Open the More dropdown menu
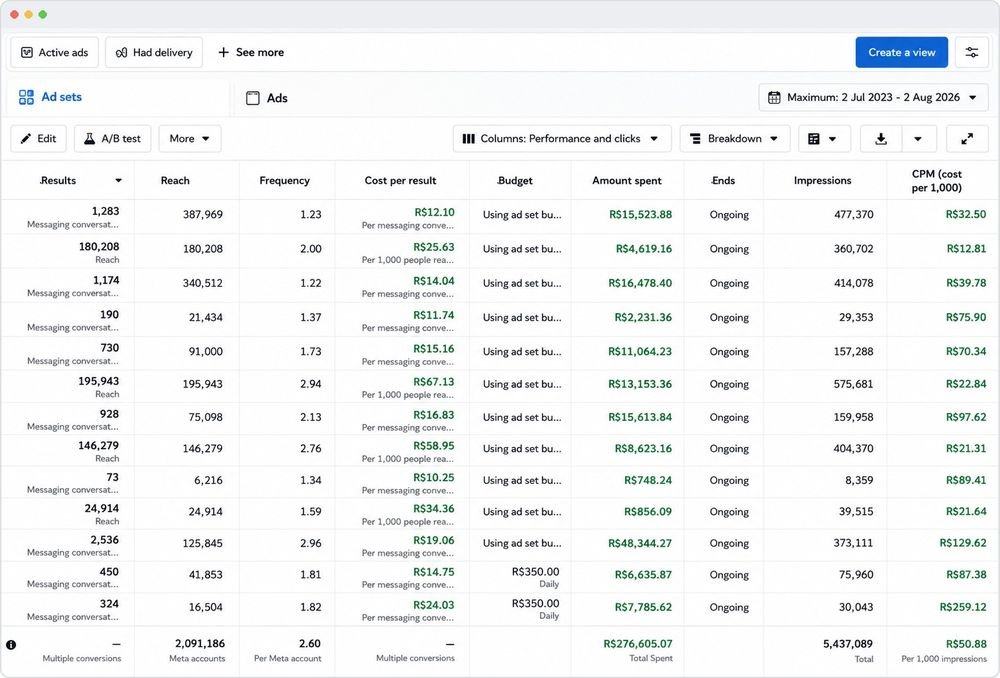Screen dimensions: 1000x678 tap(189, 138)
